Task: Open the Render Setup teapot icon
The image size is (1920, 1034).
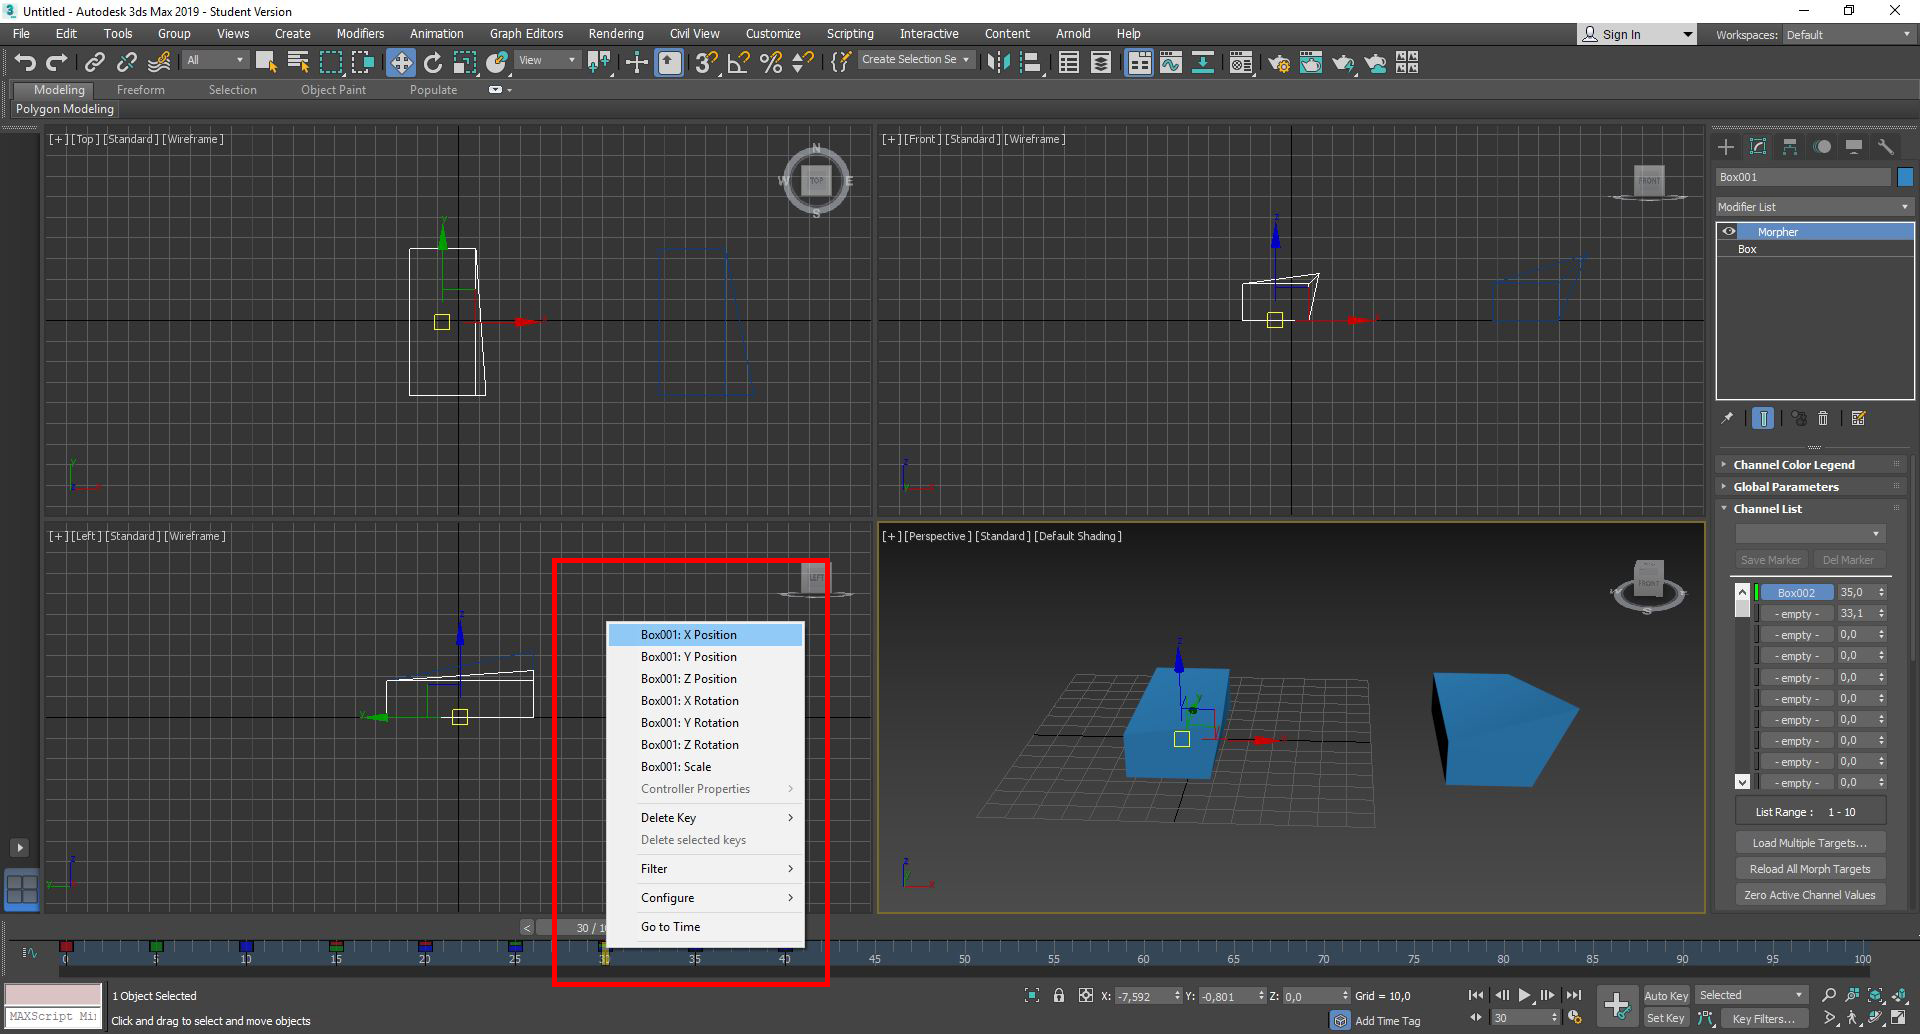Action: 1279,63
